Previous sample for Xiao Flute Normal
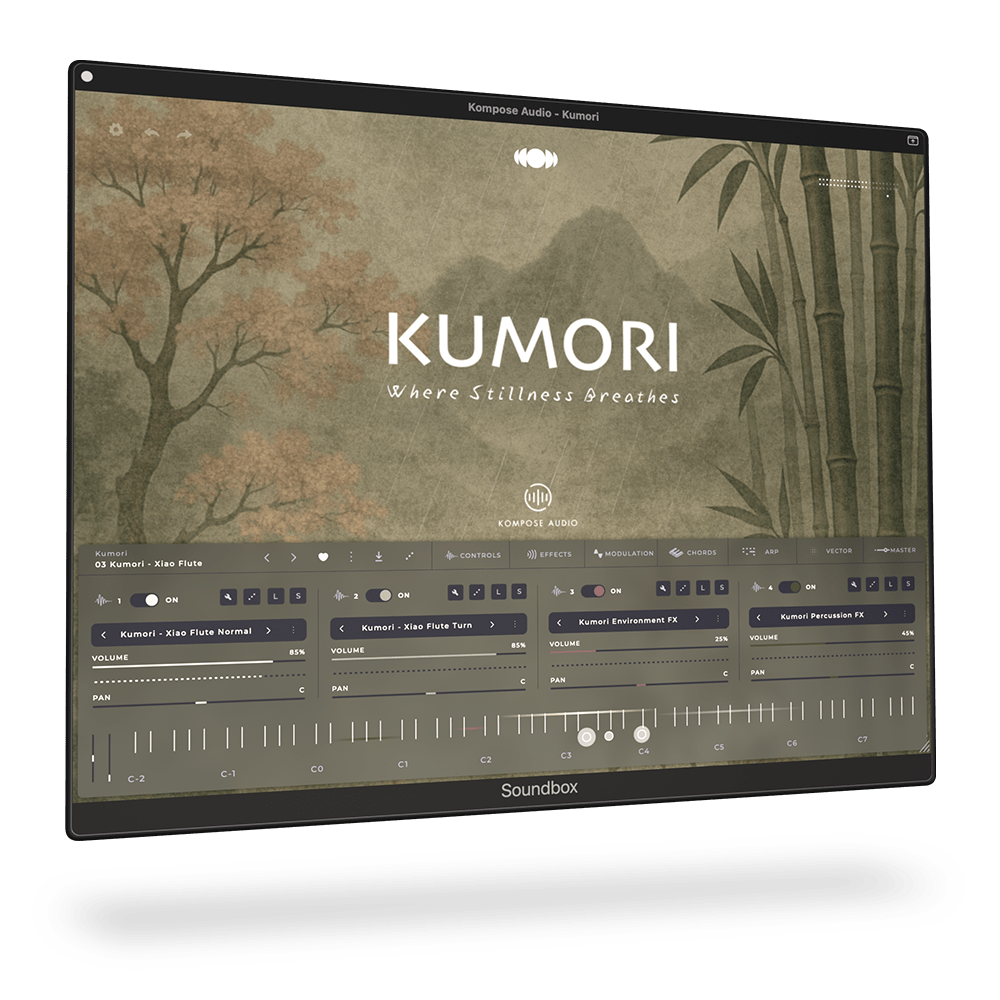 tap(104, 635)
